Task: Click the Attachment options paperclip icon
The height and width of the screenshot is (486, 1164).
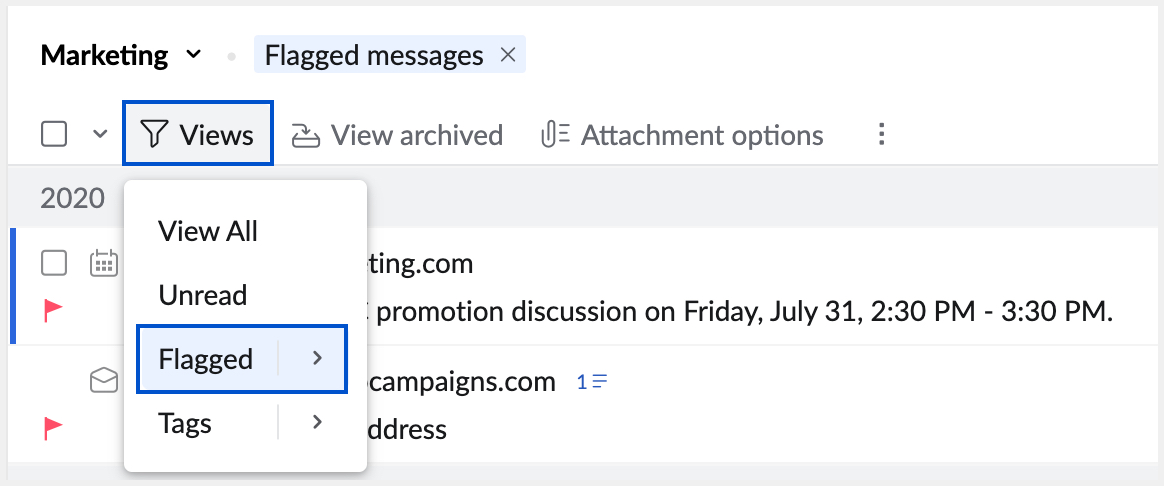Action: 555,134
